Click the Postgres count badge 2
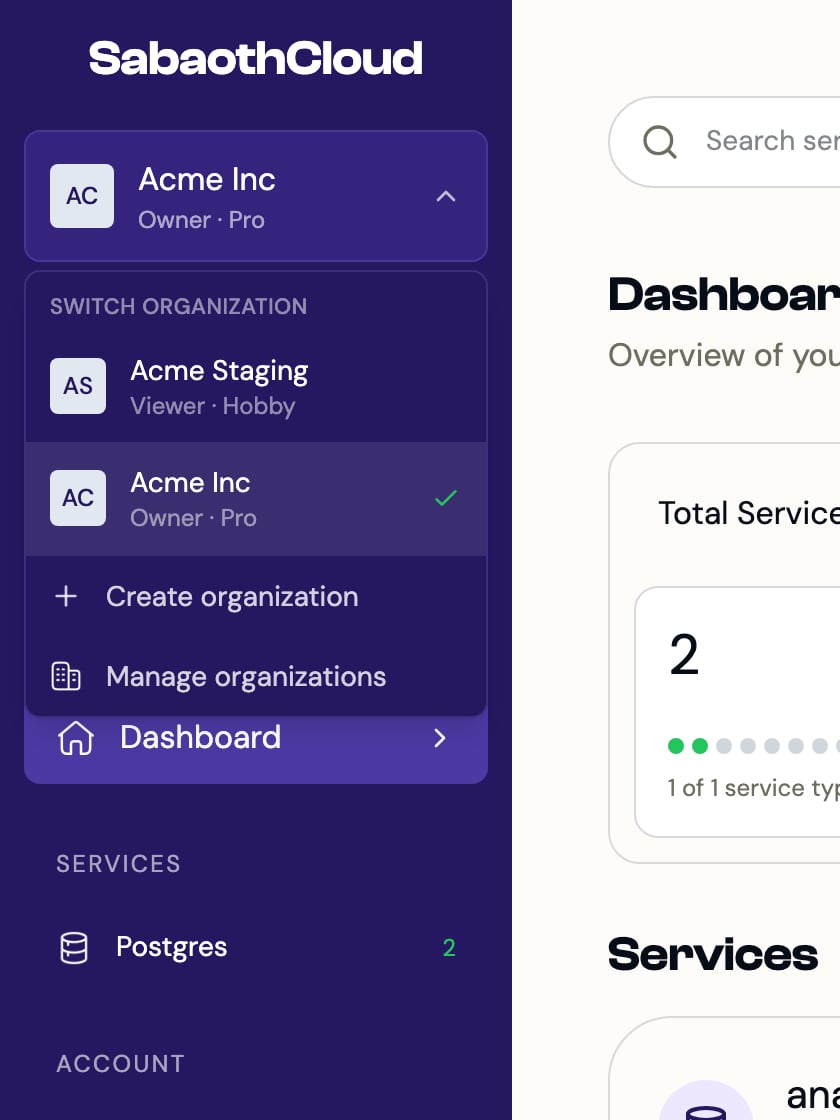 [x=449, y=948]
